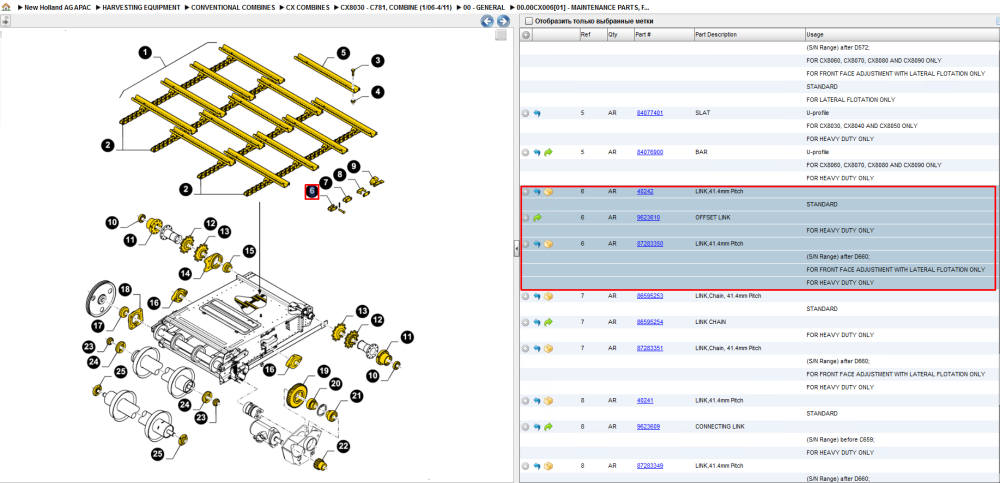The height and width of the screenshot is (483, 1000).
Task: Click the green arrow icon for part 84076900
Action: tap(548, 152)
